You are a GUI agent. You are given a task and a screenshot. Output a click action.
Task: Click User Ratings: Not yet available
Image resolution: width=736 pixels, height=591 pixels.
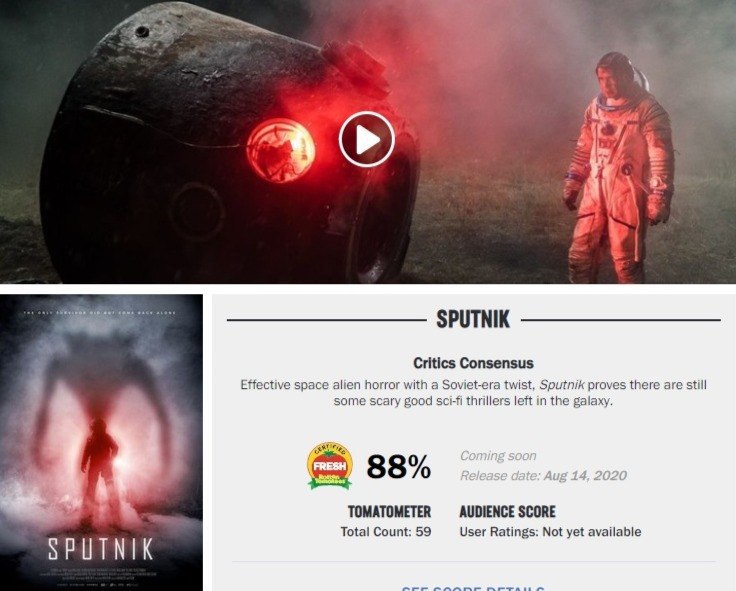coord(550,532)
